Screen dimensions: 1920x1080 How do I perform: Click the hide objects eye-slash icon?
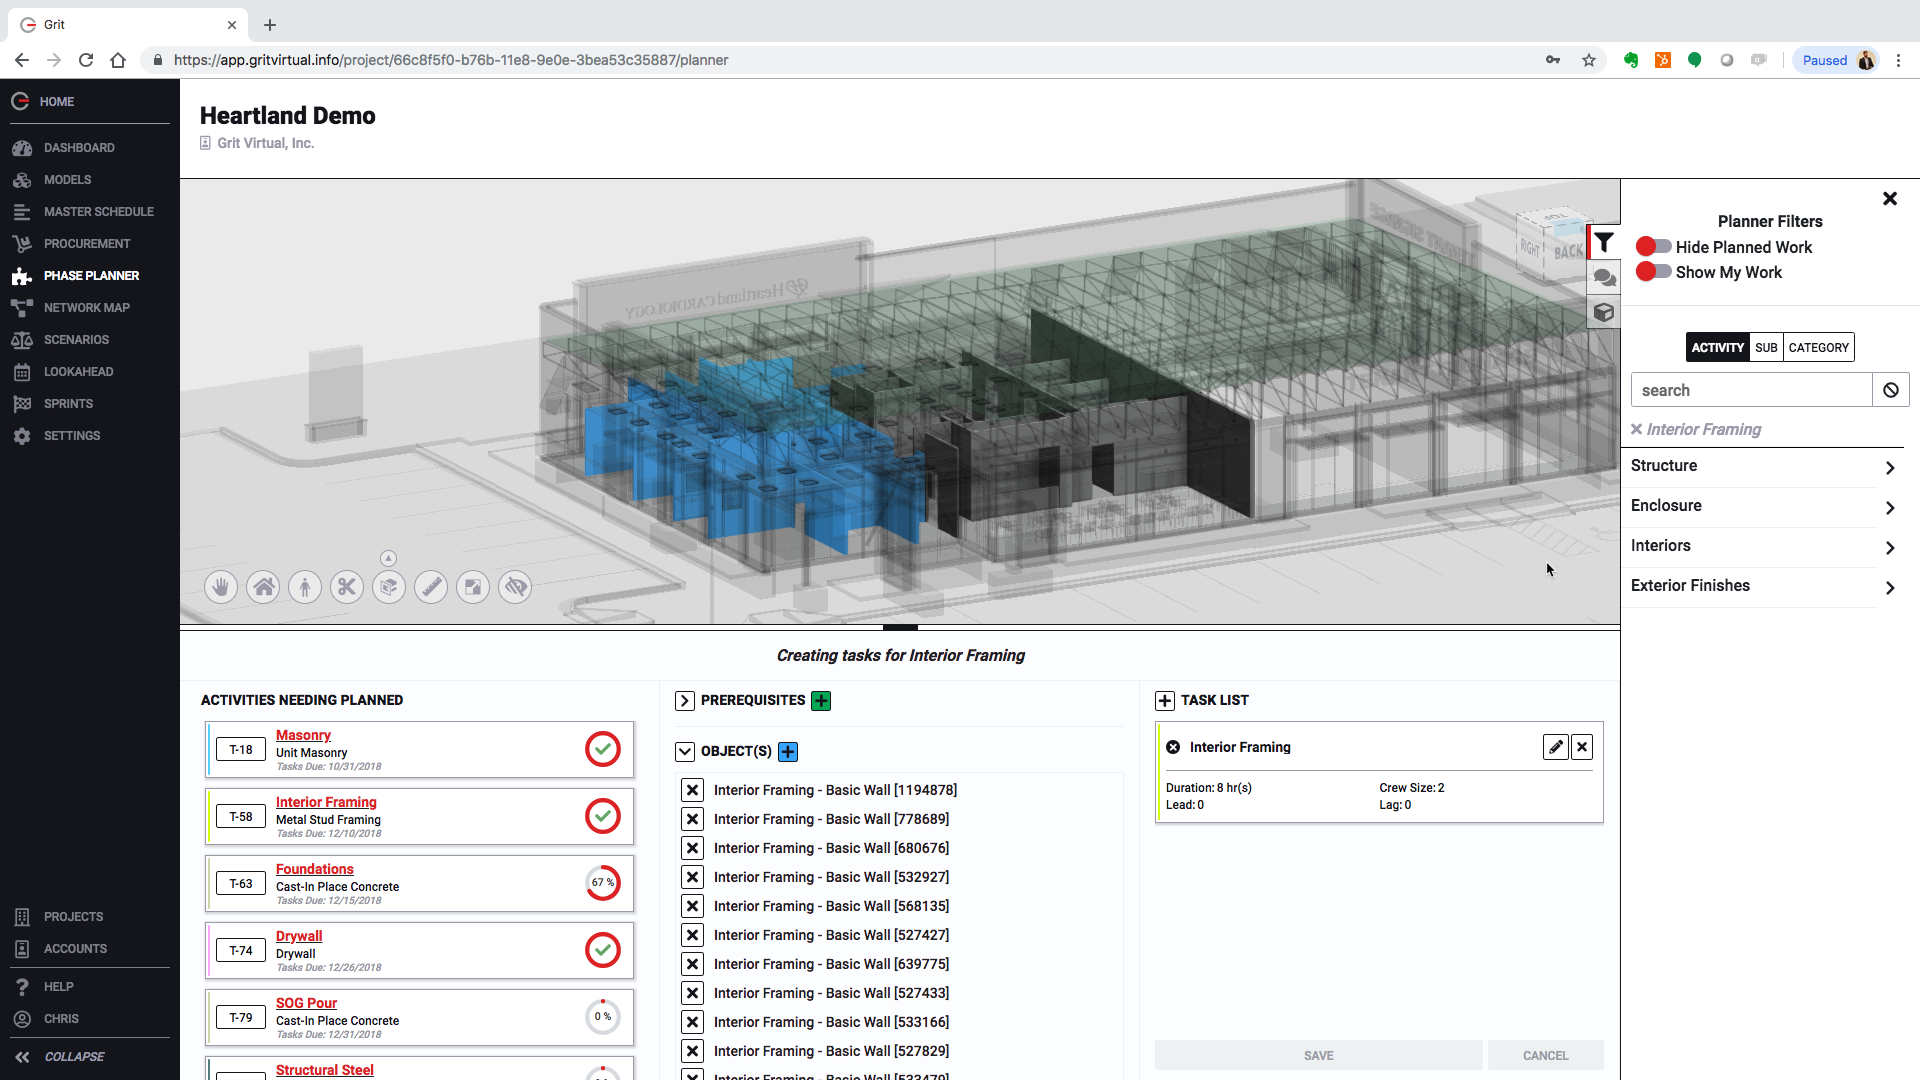click(515, 587)
